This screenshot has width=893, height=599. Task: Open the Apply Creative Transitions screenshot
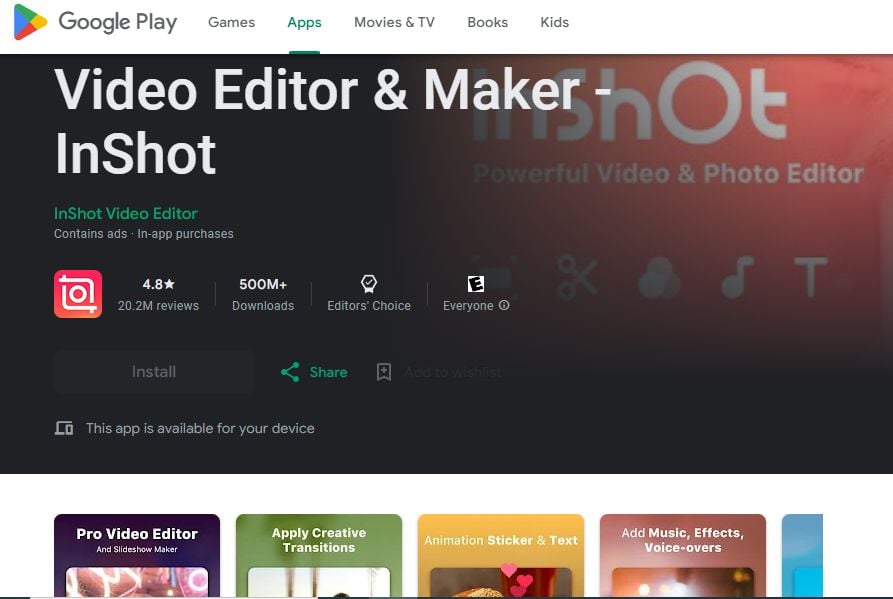point(318,555)
